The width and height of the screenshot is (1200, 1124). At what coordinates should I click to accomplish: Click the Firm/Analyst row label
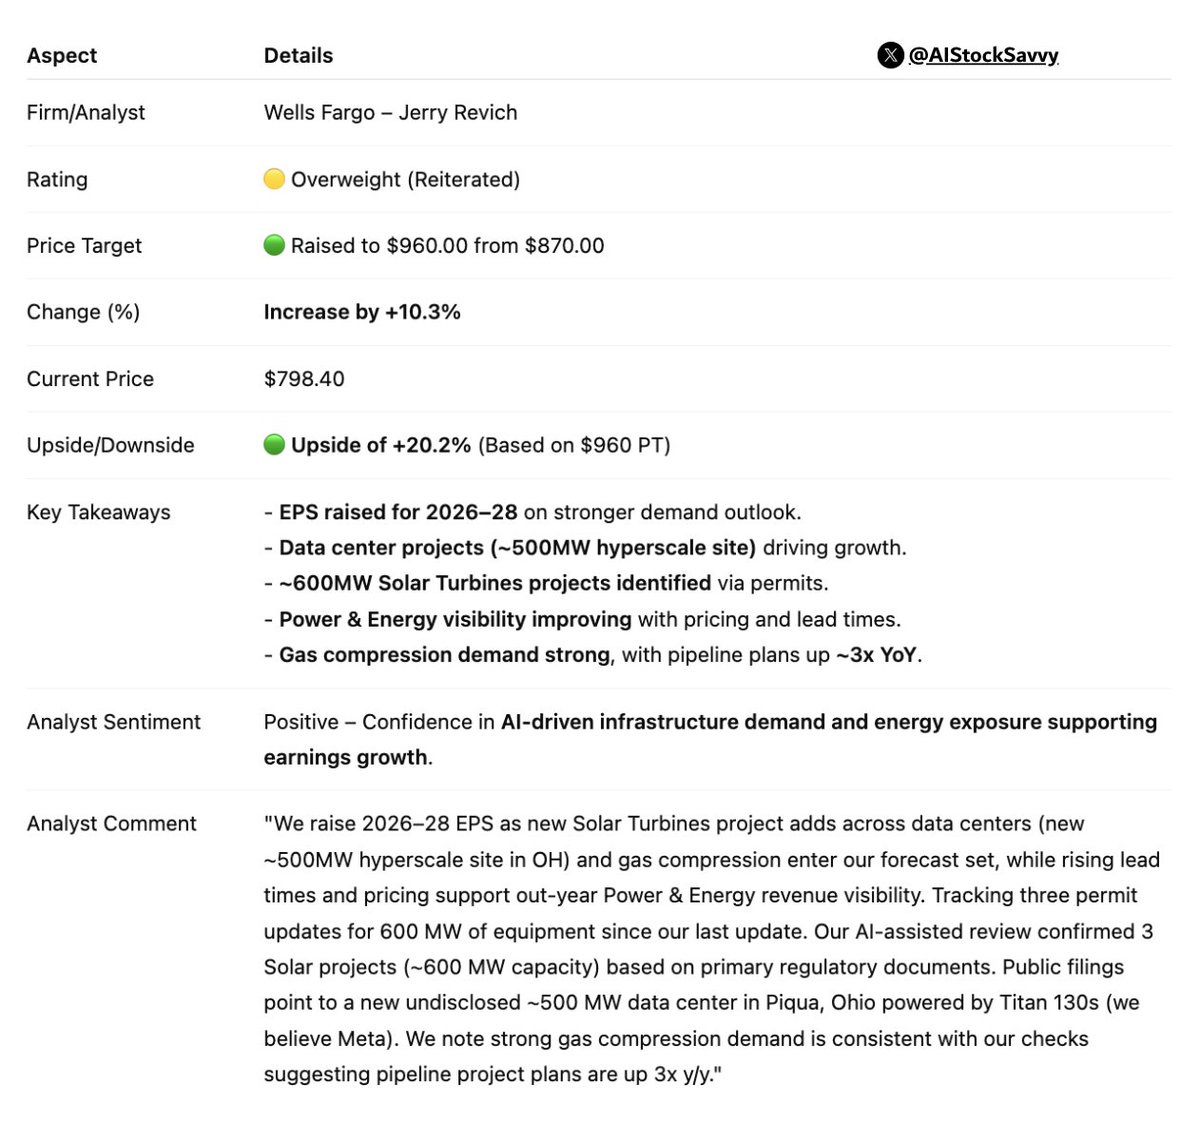click(x=86, y=113)
